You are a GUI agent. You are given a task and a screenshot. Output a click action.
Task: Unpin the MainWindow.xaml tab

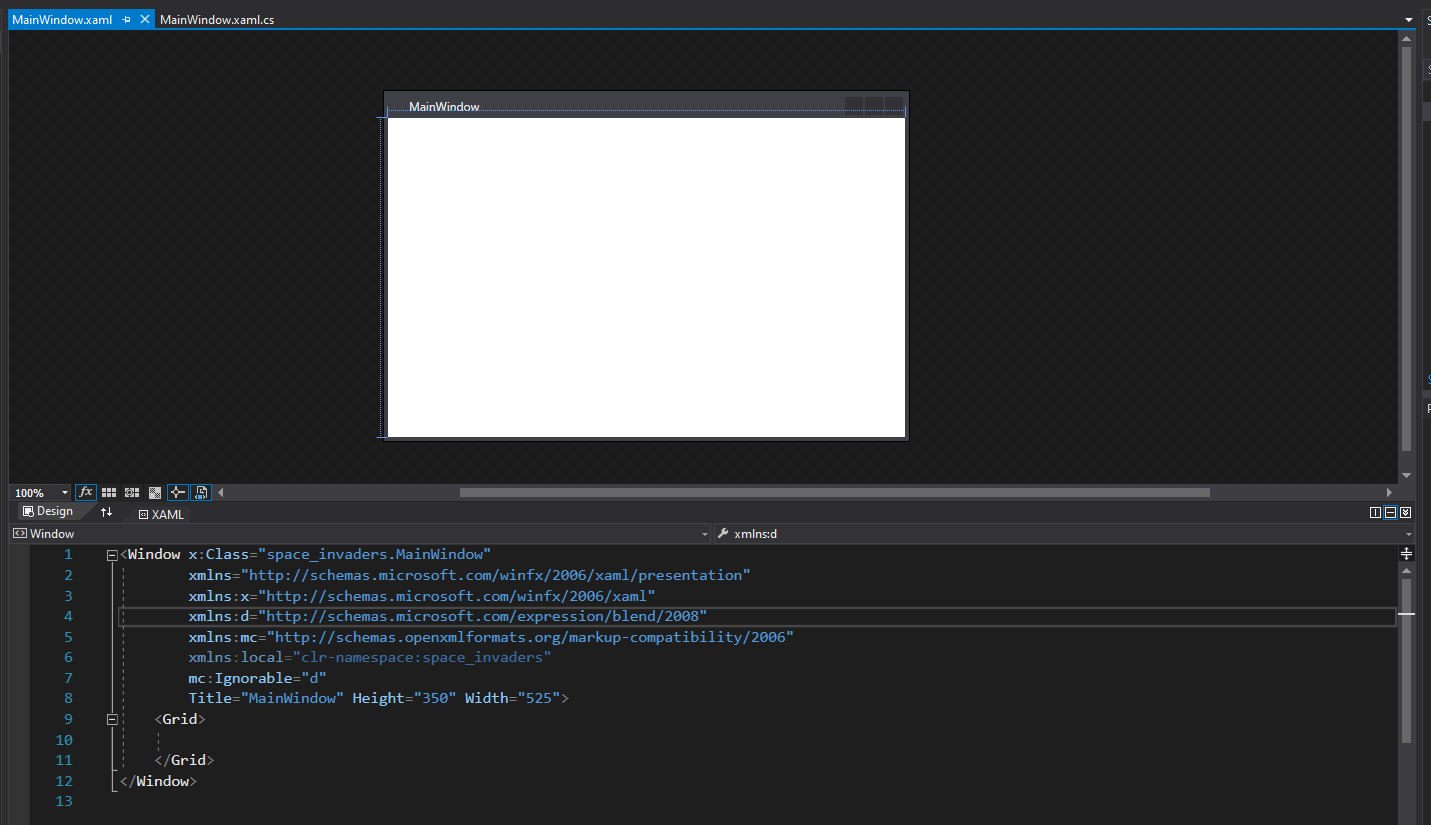click(x=126, y=18)
